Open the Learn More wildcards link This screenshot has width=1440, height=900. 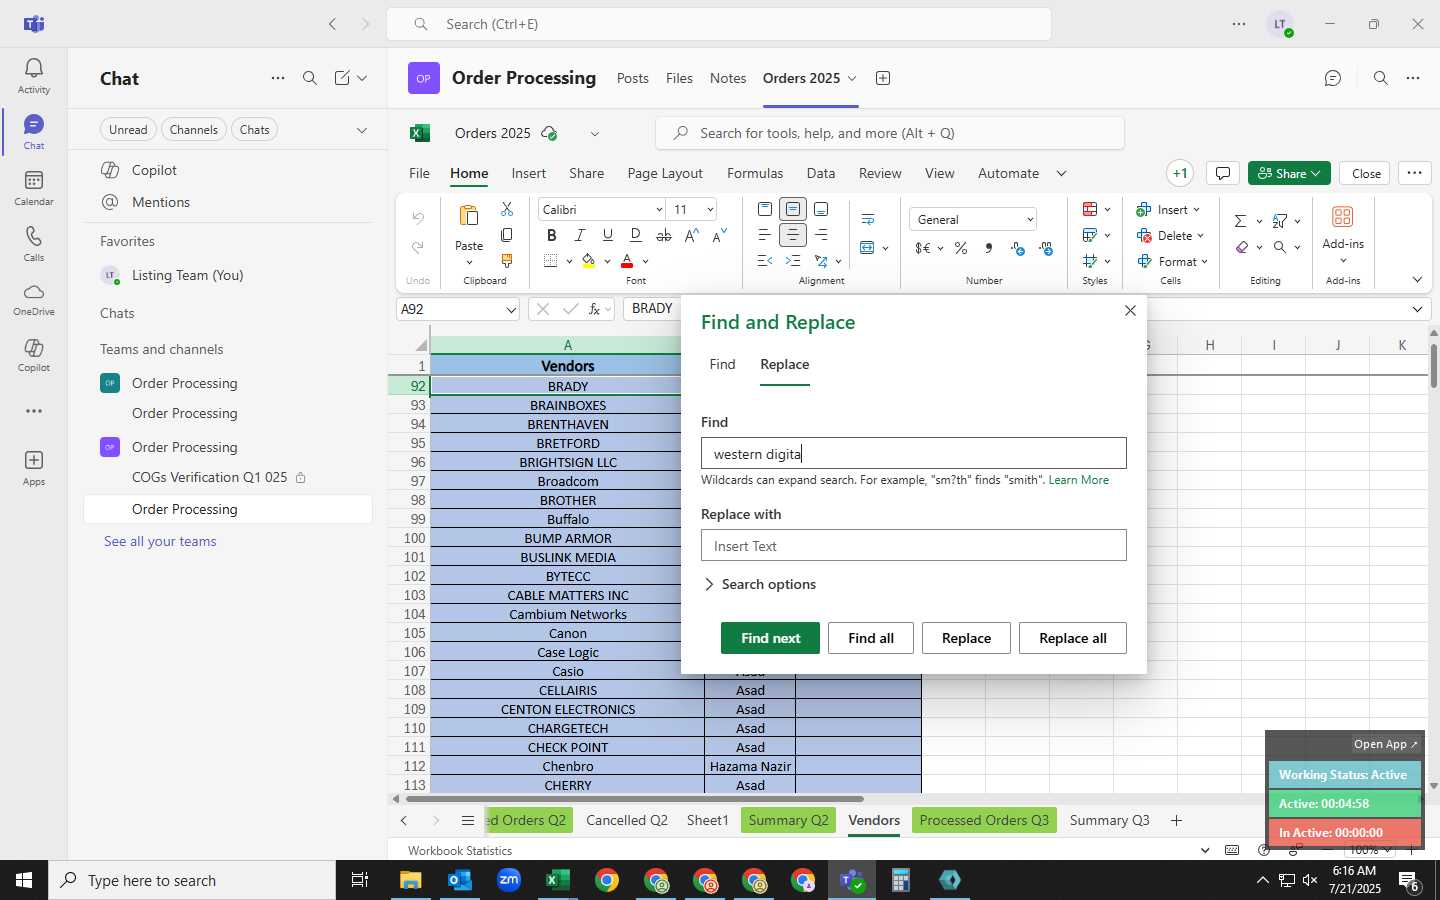tap(1078, 480)
